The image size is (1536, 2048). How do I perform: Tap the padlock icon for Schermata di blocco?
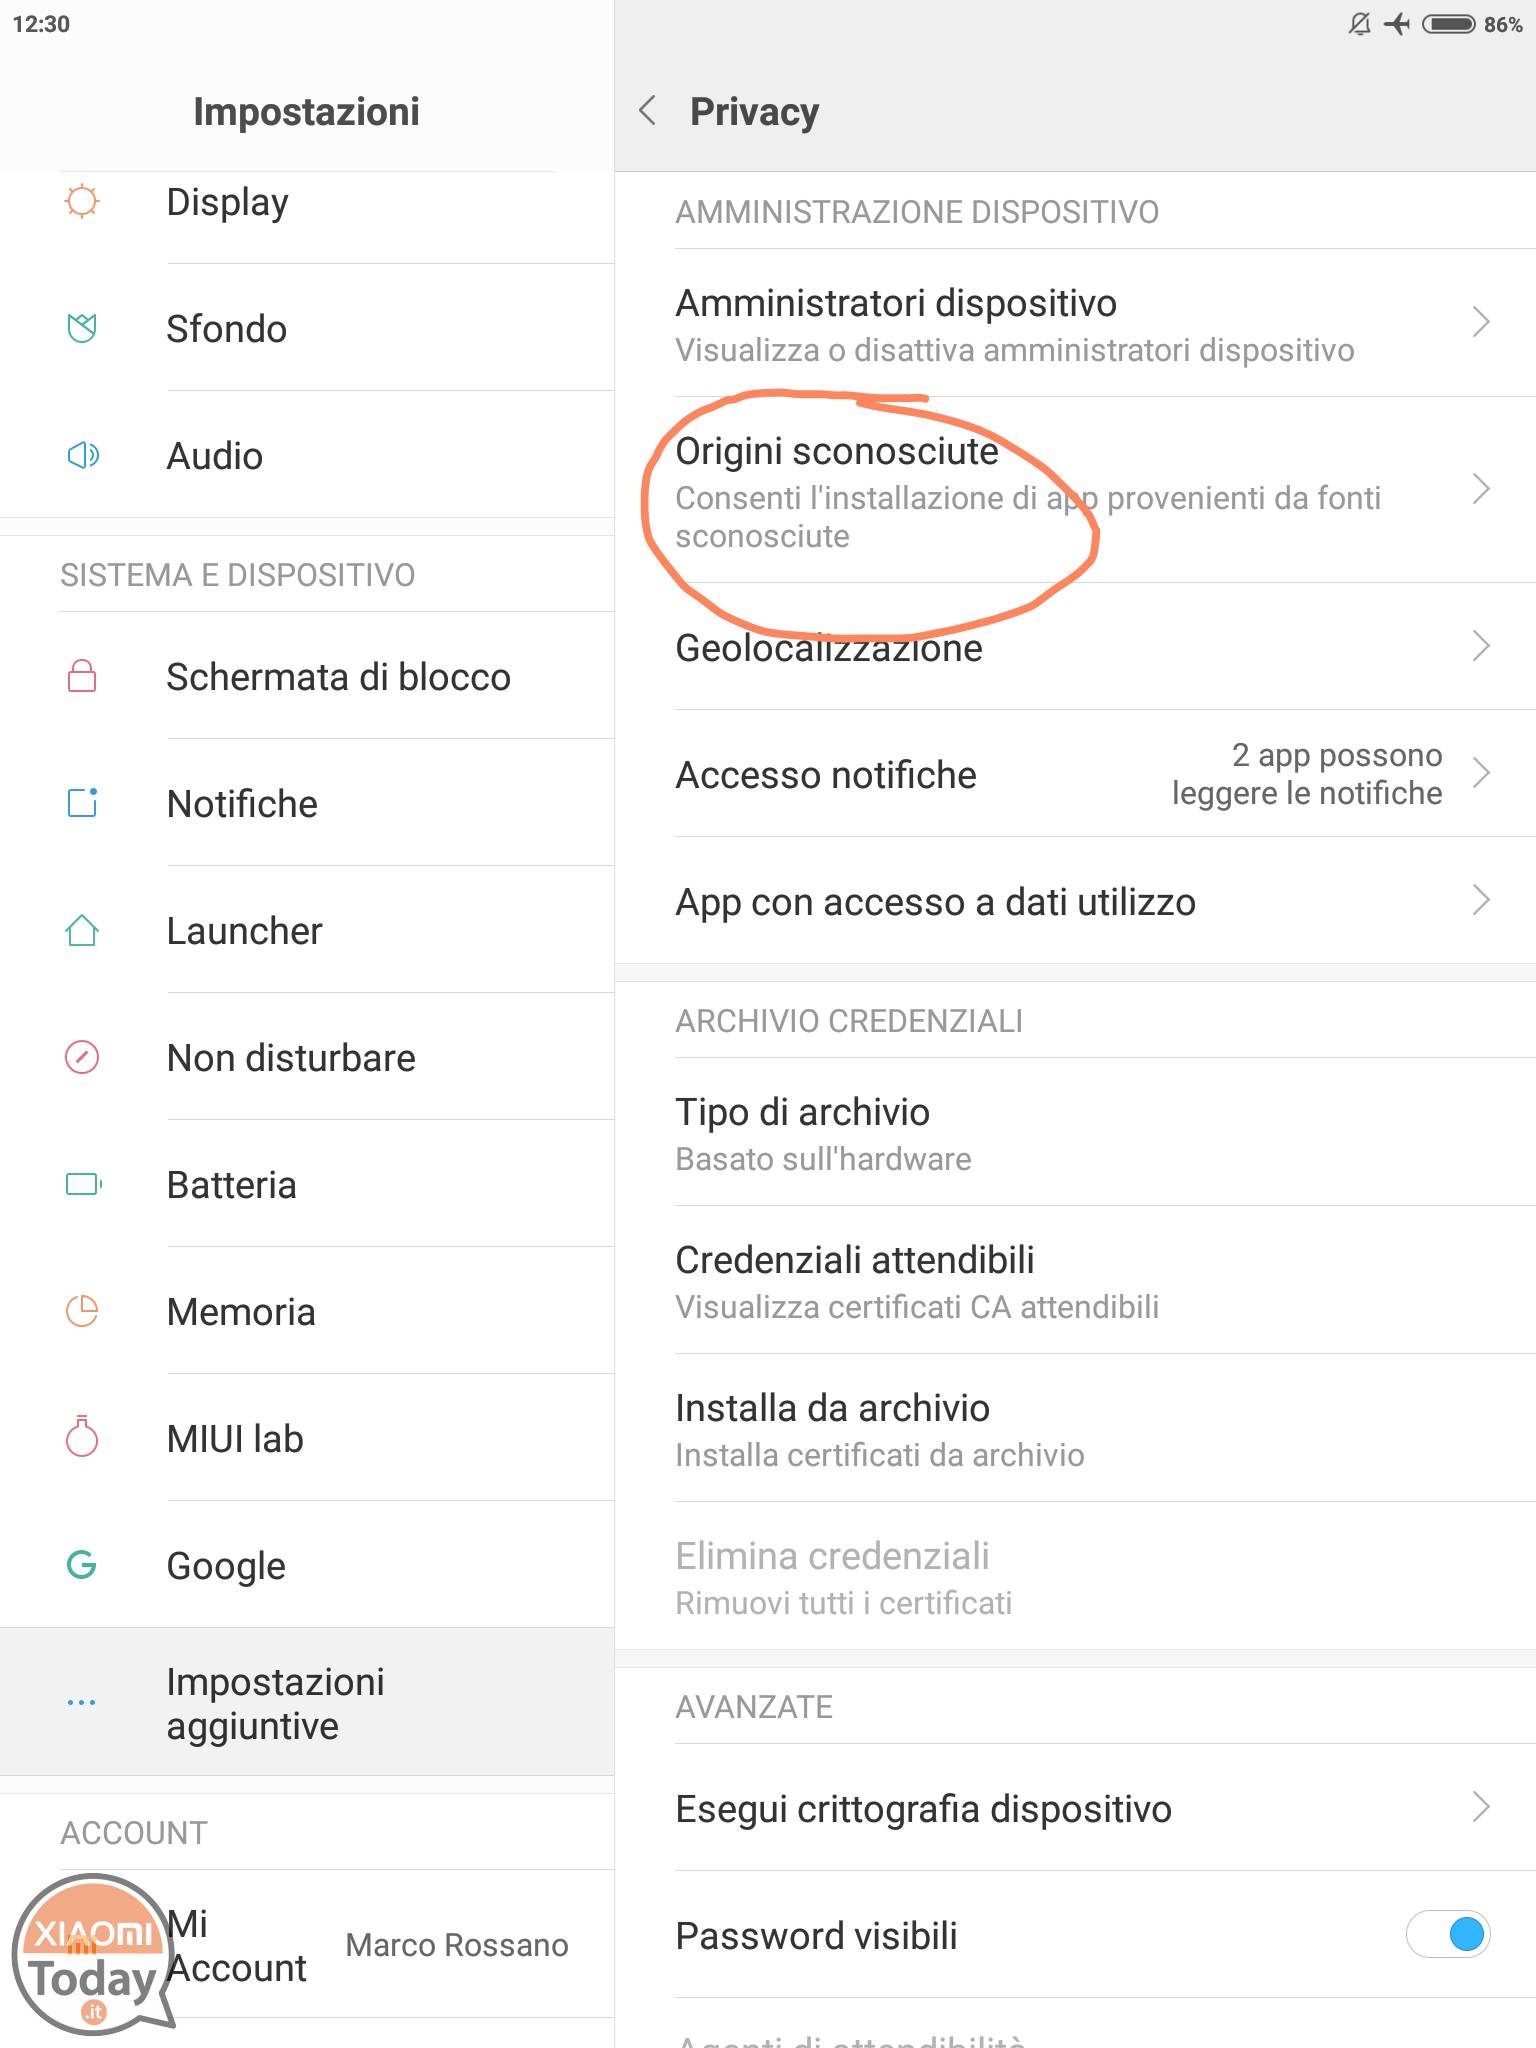[82, 676]
